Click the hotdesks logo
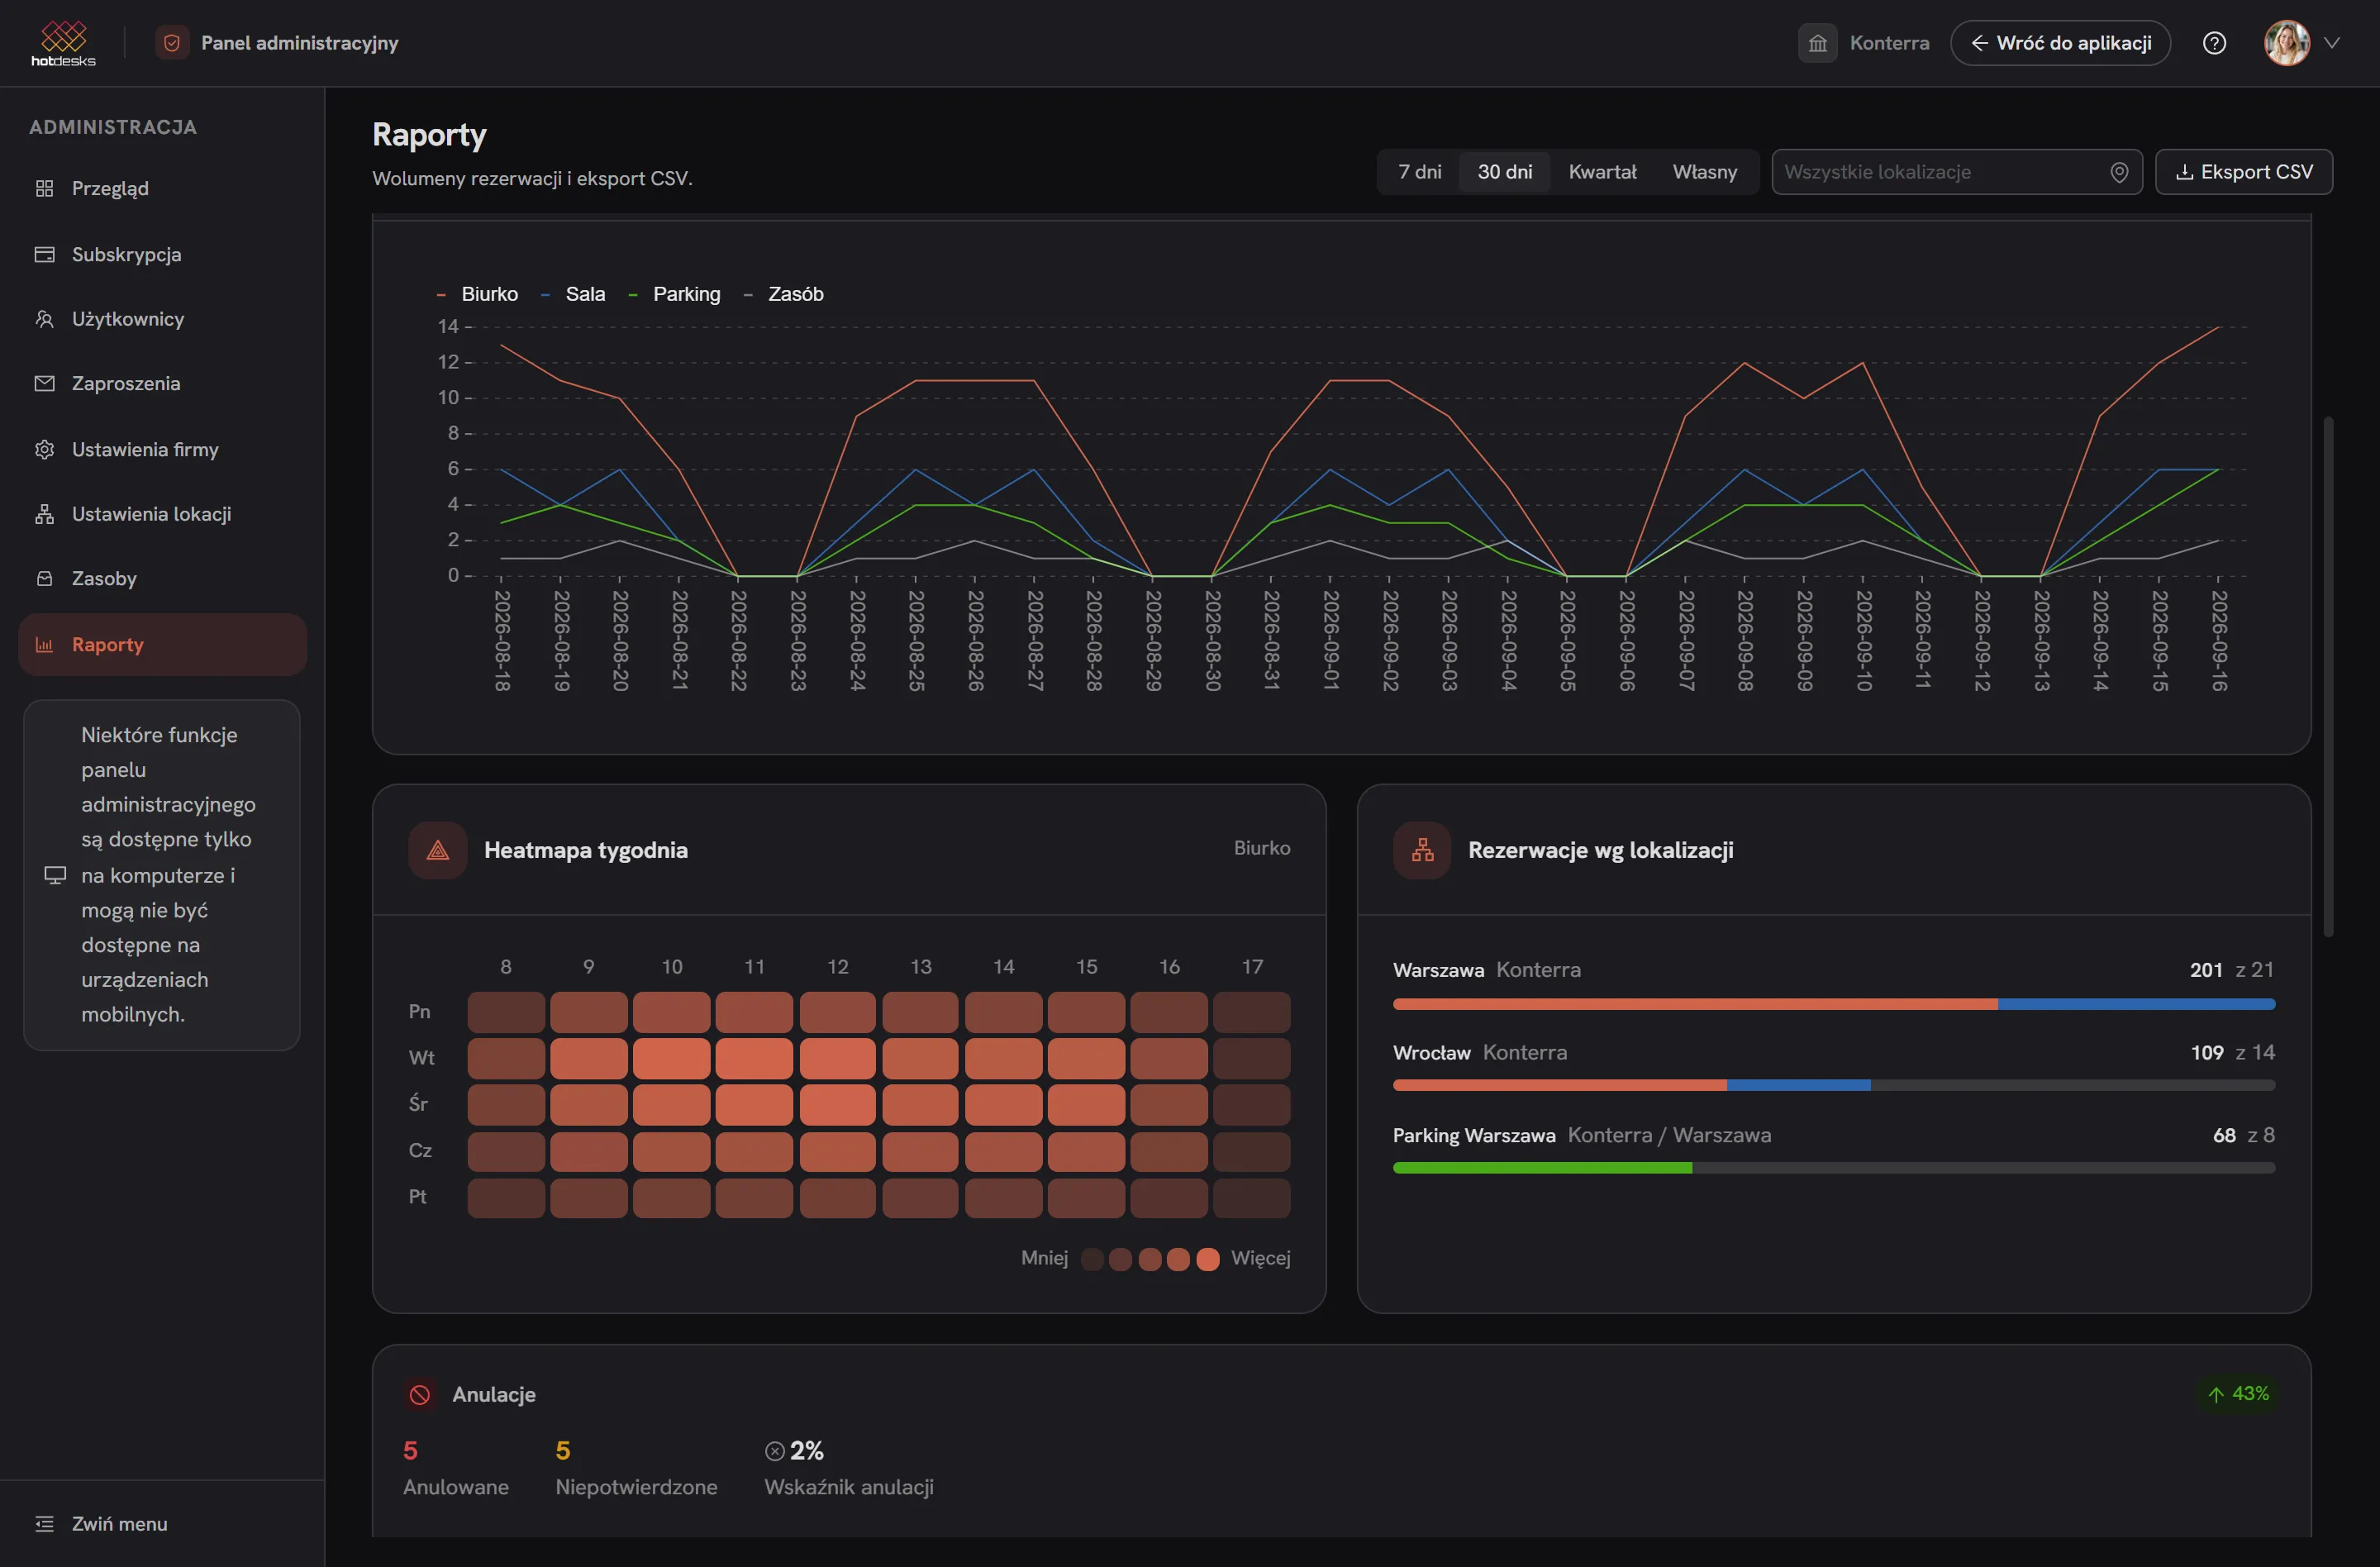Screen dimensions: 2380x1567 pos(63,43)
